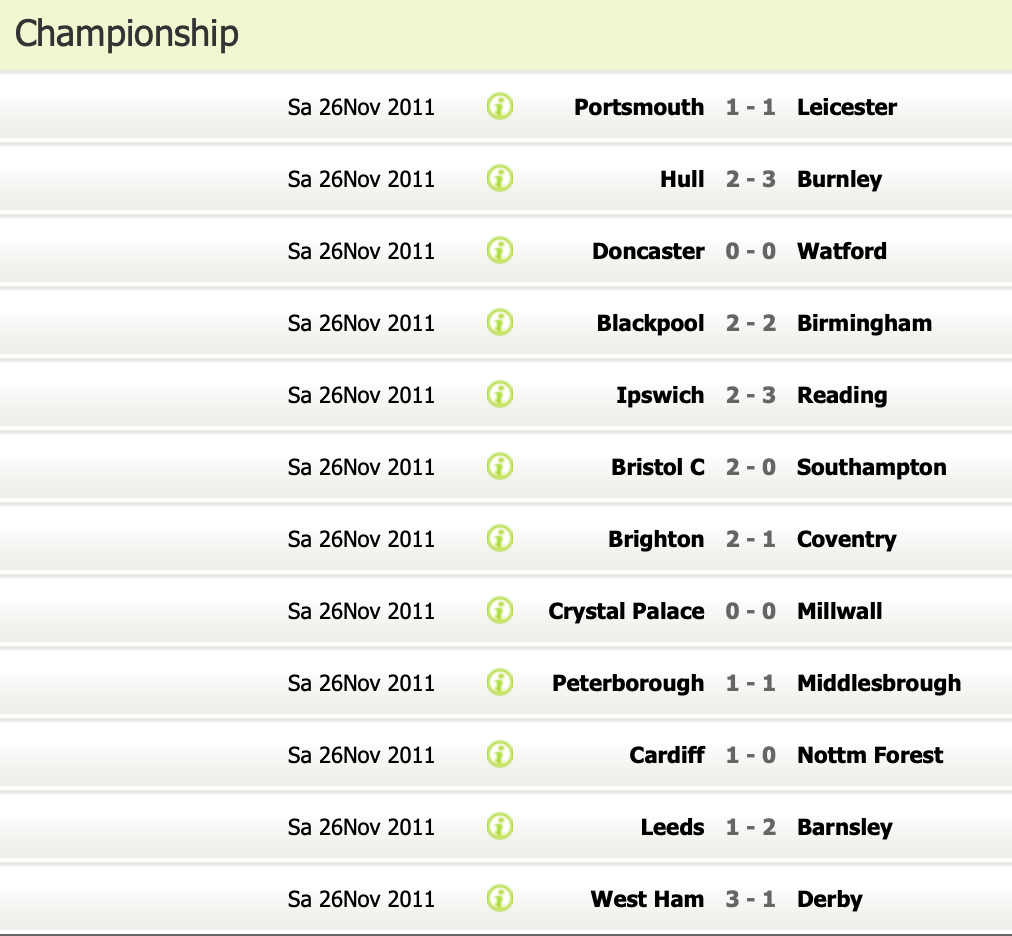
Task: Open info icon for Crystal Palace match
Action: pos(500,610)
